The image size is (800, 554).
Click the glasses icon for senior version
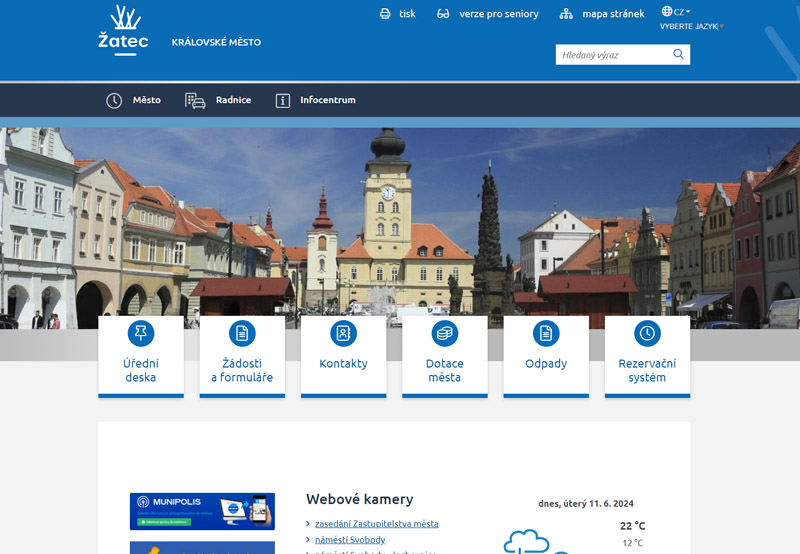[x=443, y=14]
